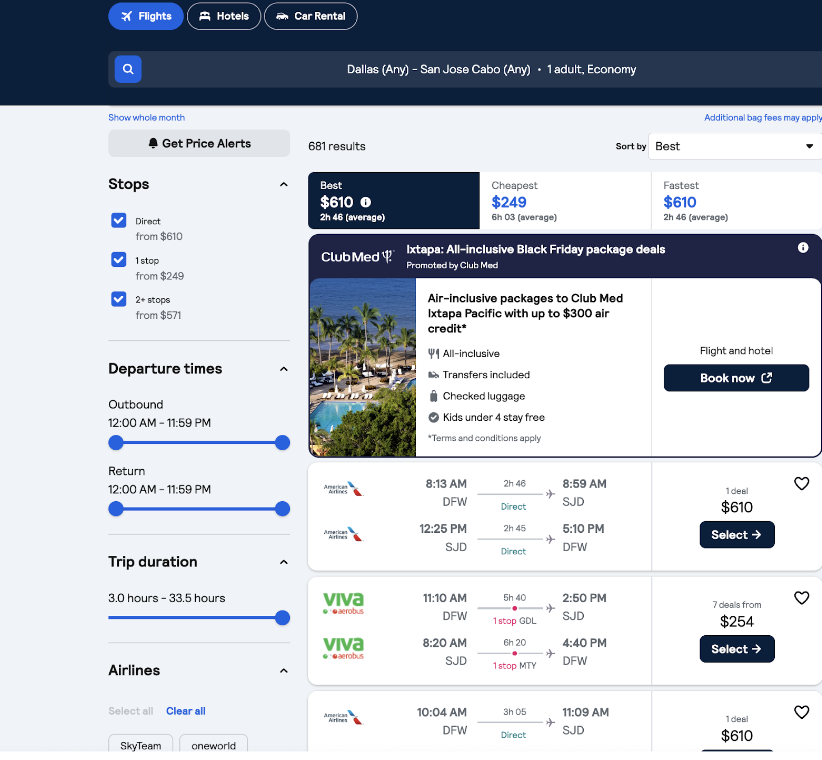This screenshot has width=822, height=760.
Task: Collapse the Airlines filter section
Action: point(284,671)
